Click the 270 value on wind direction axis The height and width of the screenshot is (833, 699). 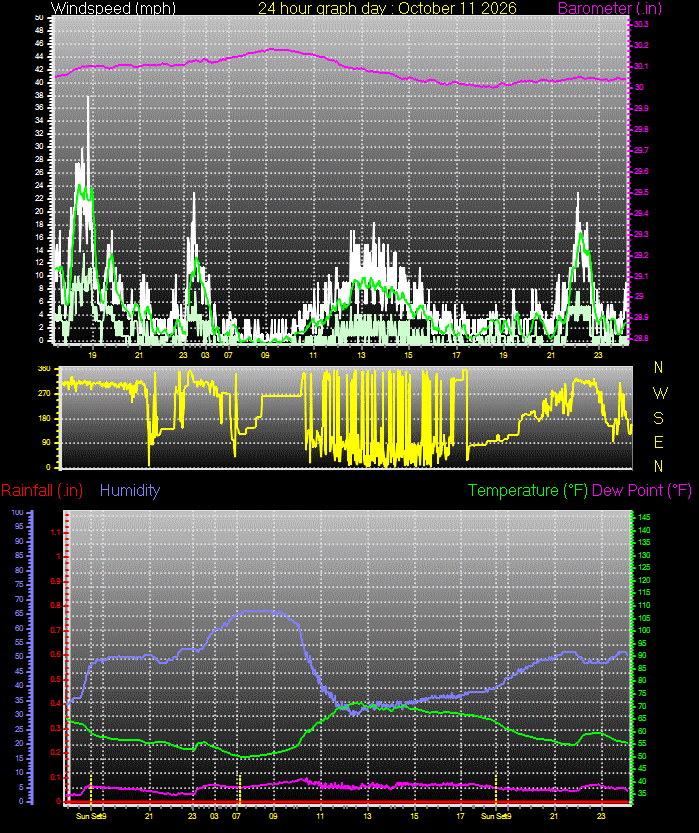pos(45,394)
